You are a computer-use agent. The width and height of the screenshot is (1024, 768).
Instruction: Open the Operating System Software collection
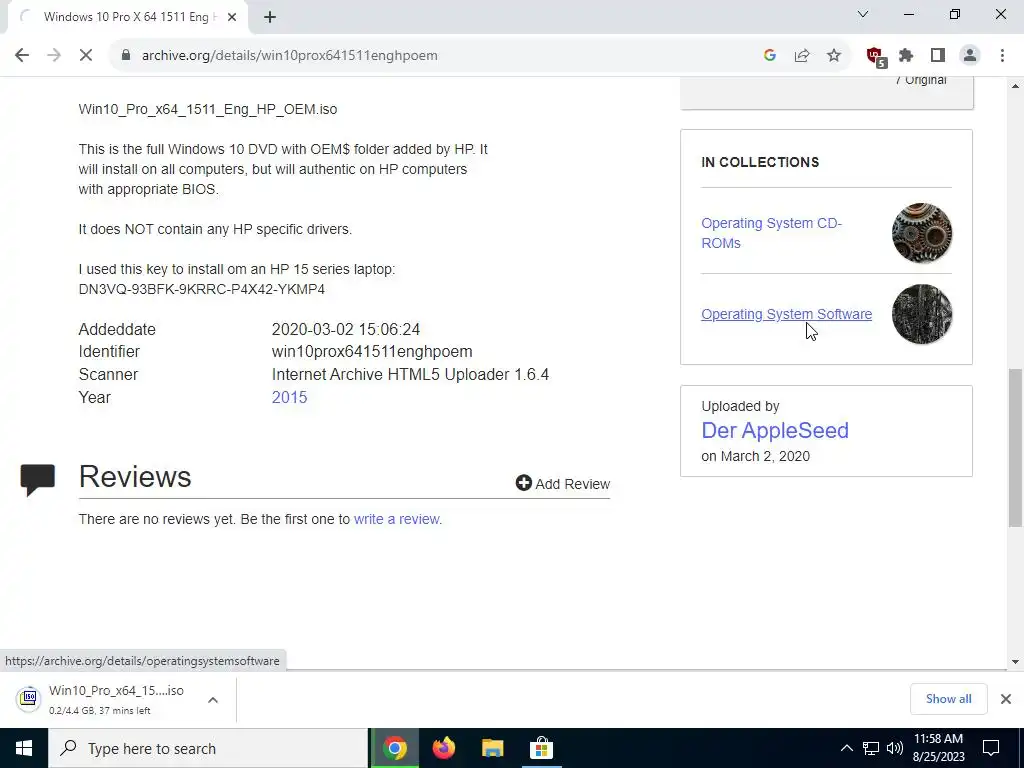tap(786, 314)
